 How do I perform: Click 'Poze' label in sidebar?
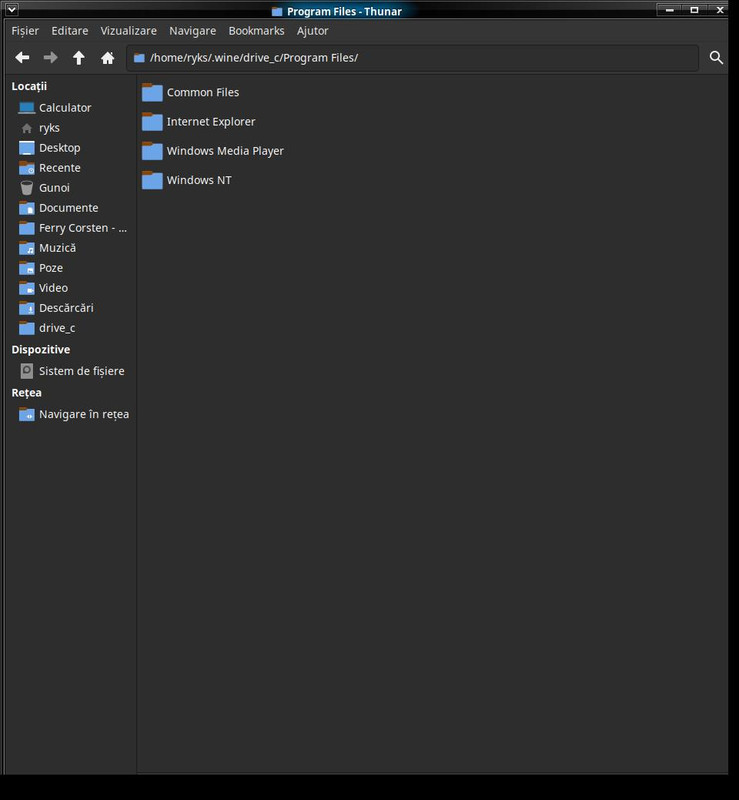[x=51, y=268]
